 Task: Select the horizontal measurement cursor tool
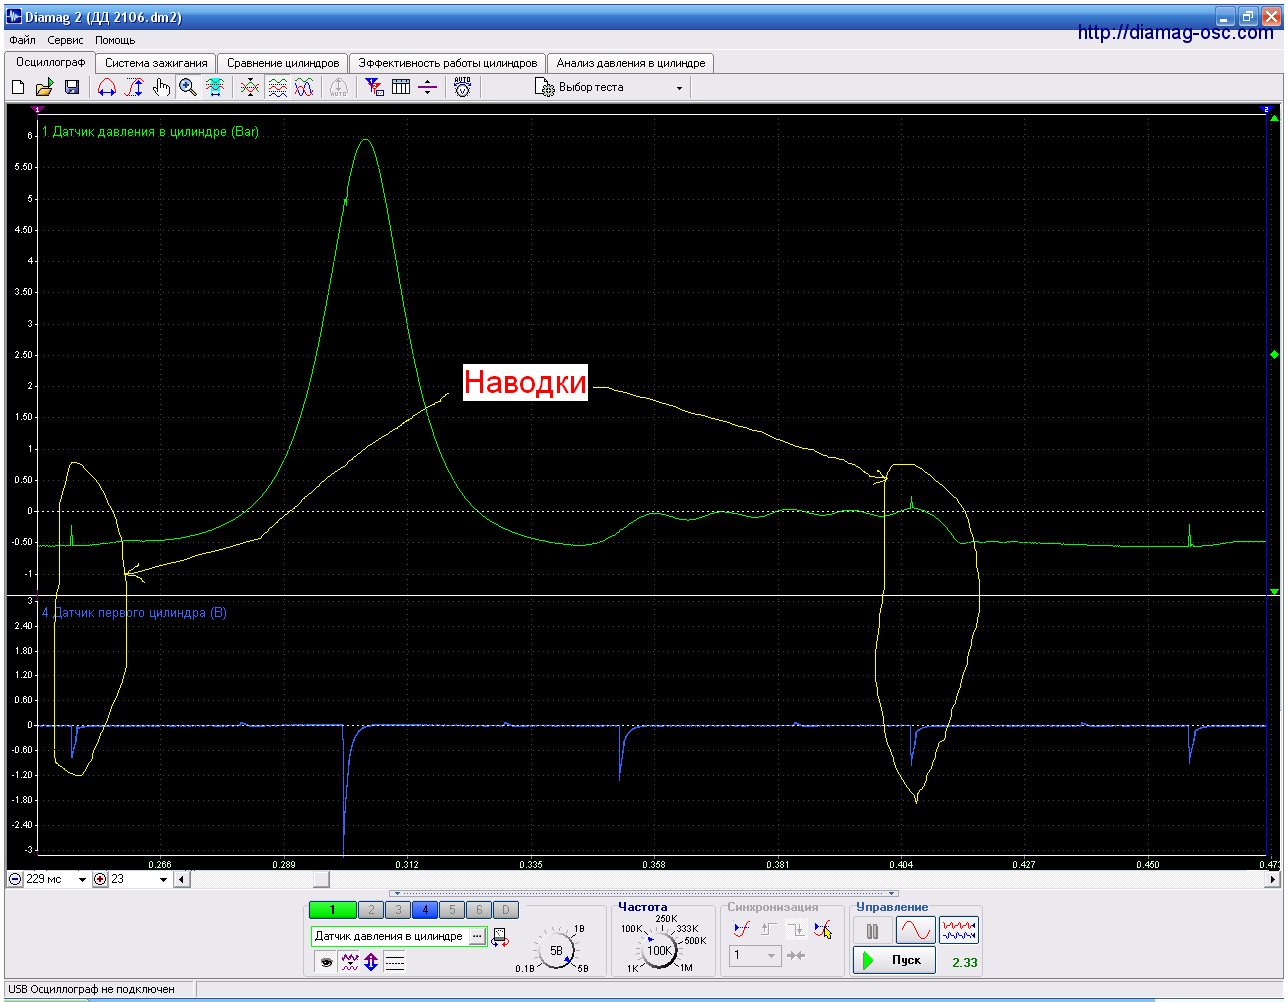click(107, 88)
